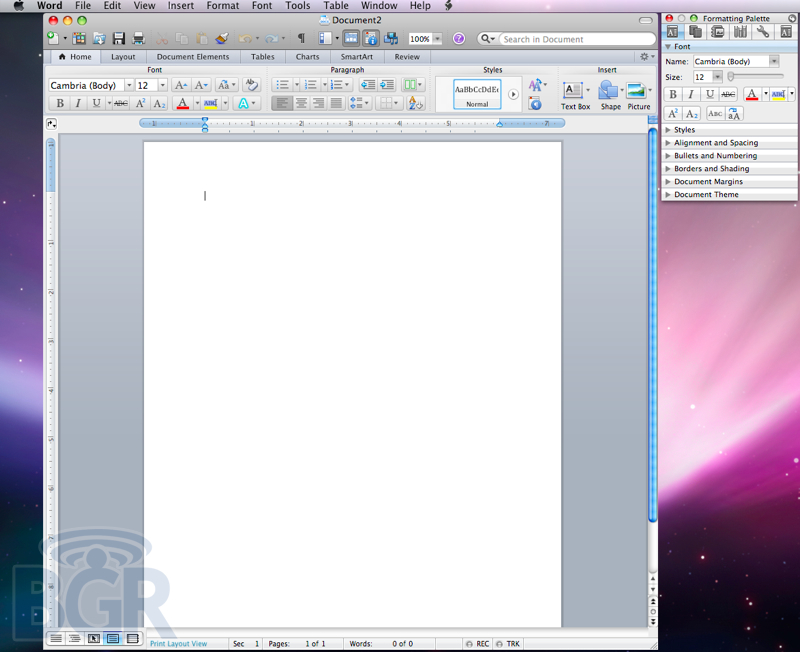Center align text using the ribbon
Image resolution: width=800 pixels, height=652 pixels.
click(301, 103)
